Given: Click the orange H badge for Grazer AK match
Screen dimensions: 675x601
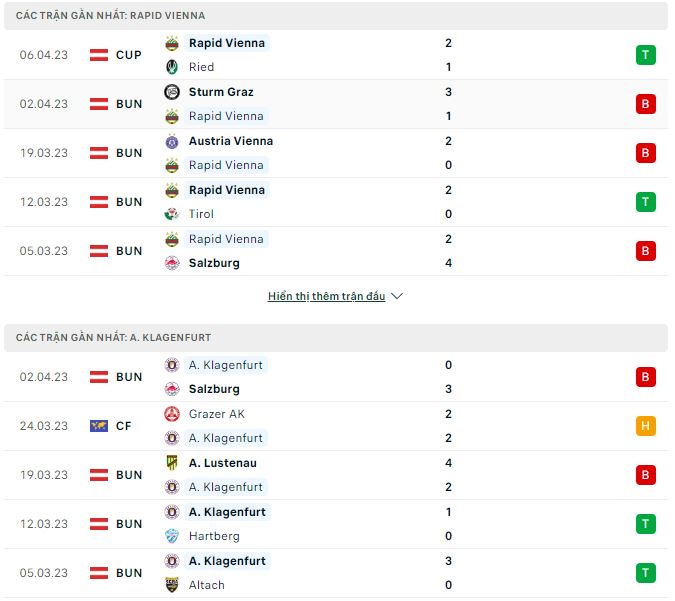Looking at the screenshot, I should pyautogui.click(x=645, y=426).
